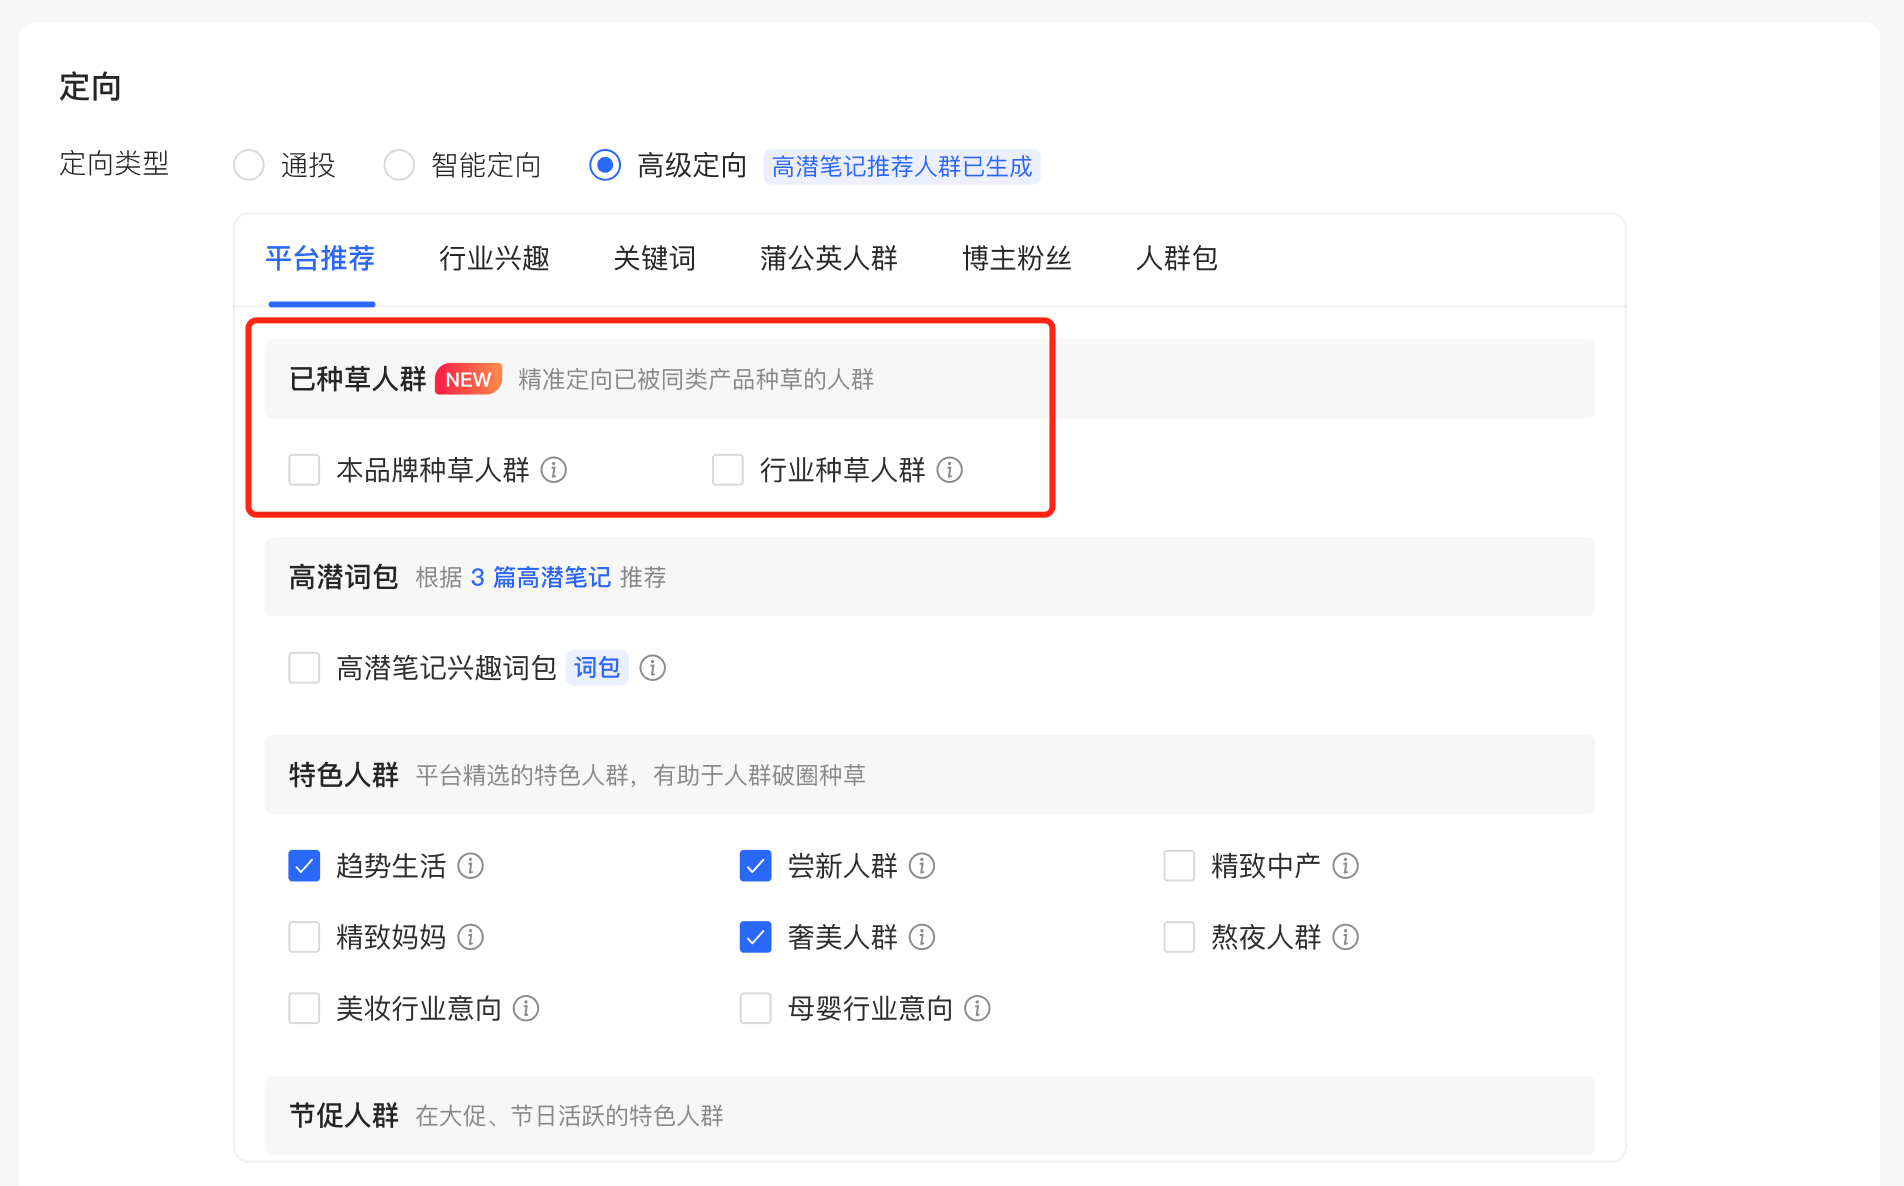Switch to the 平台推荐 tab

[320, 259]
